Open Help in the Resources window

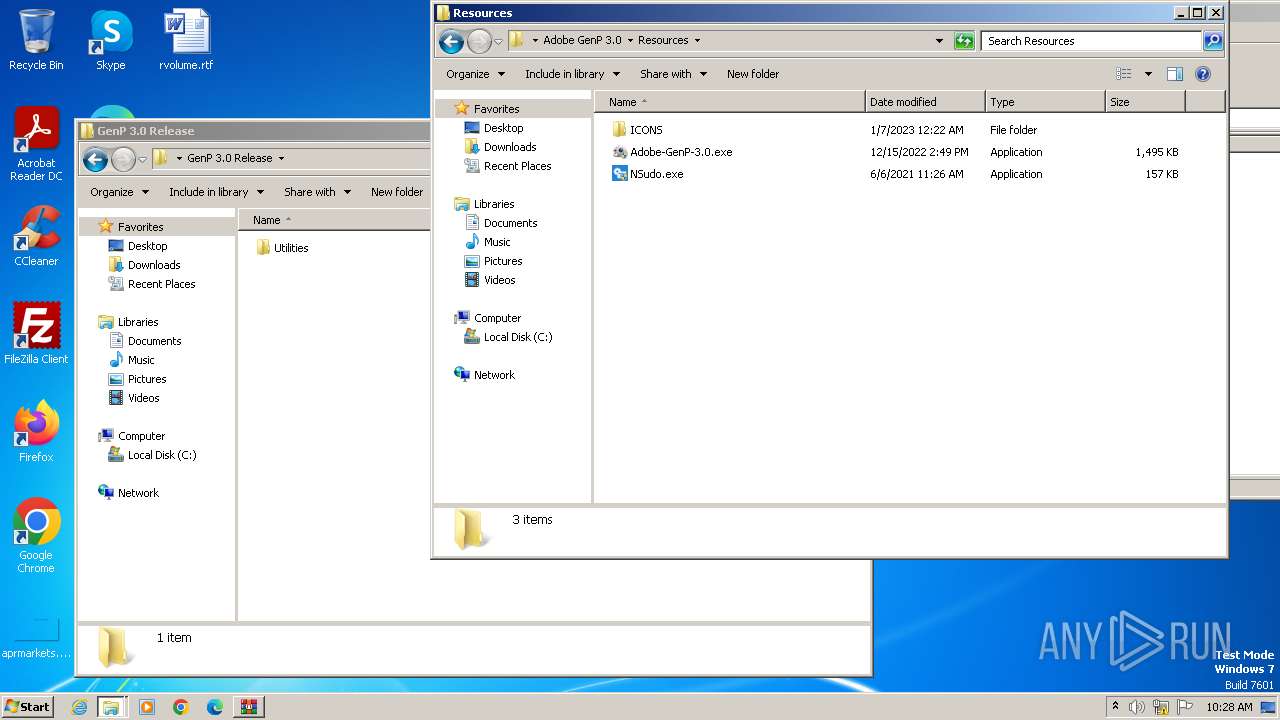pos(1203,74)
